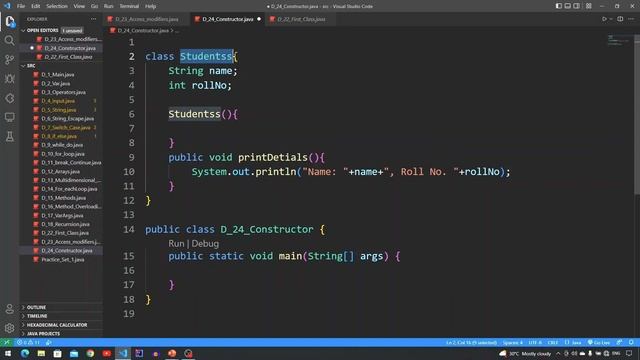Open the Terminal menu
The height and width of the screenshot is (360, 640).
click(x=129, y=6)
